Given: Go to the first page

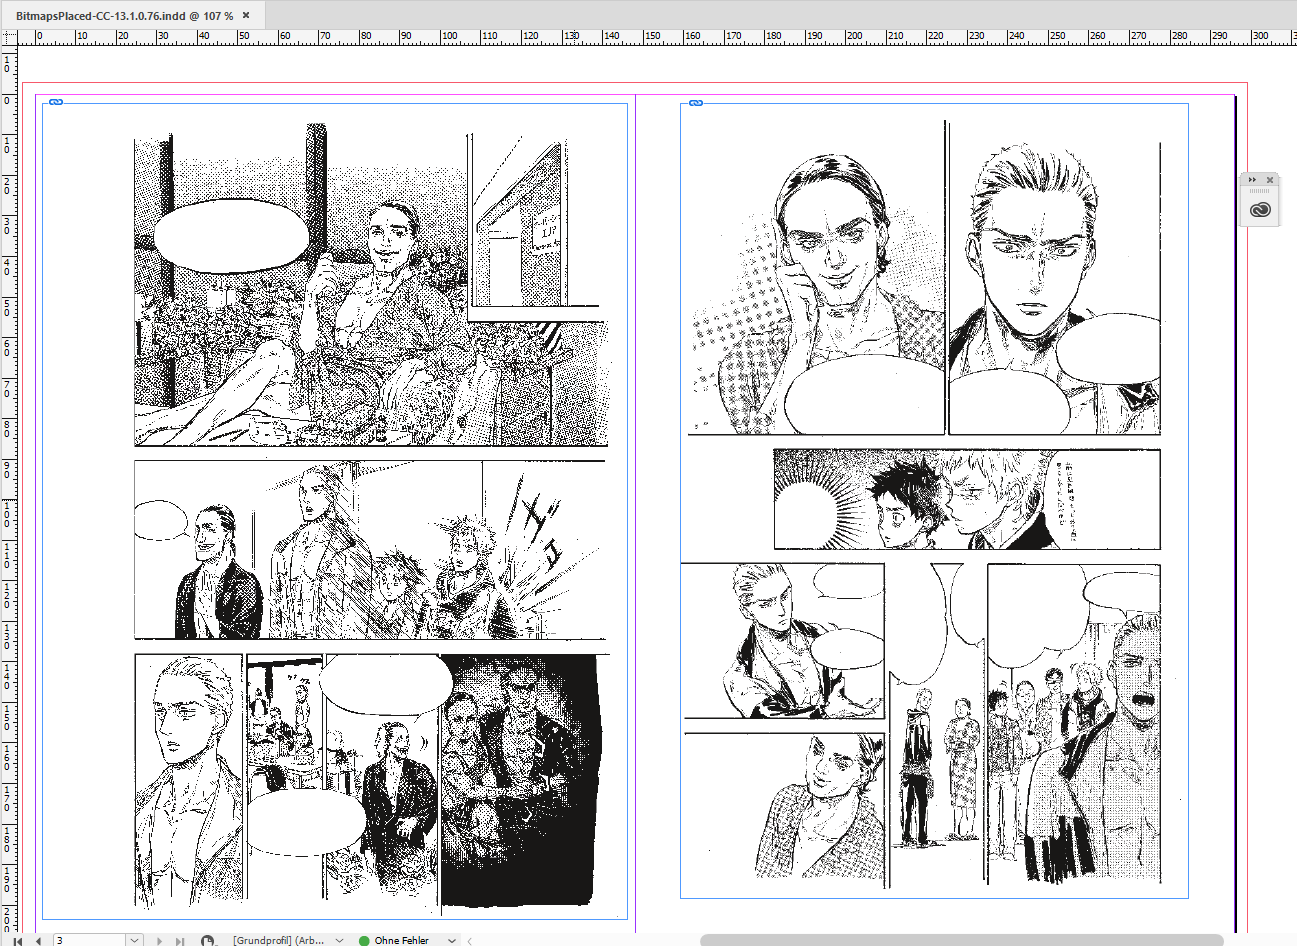Looking at the screenshot, I should coord(17,940).
